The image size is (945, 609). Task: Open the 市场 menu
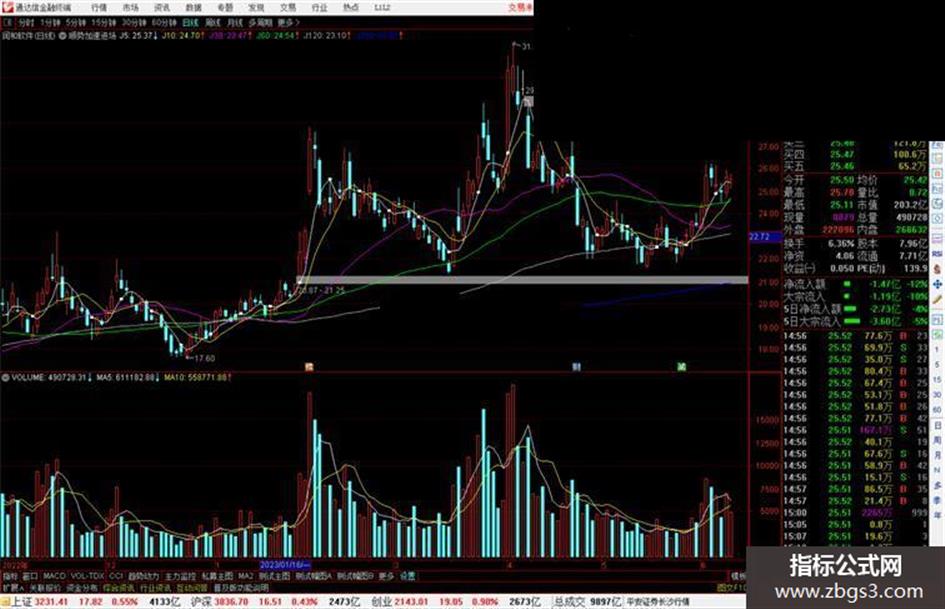point(130,8)
